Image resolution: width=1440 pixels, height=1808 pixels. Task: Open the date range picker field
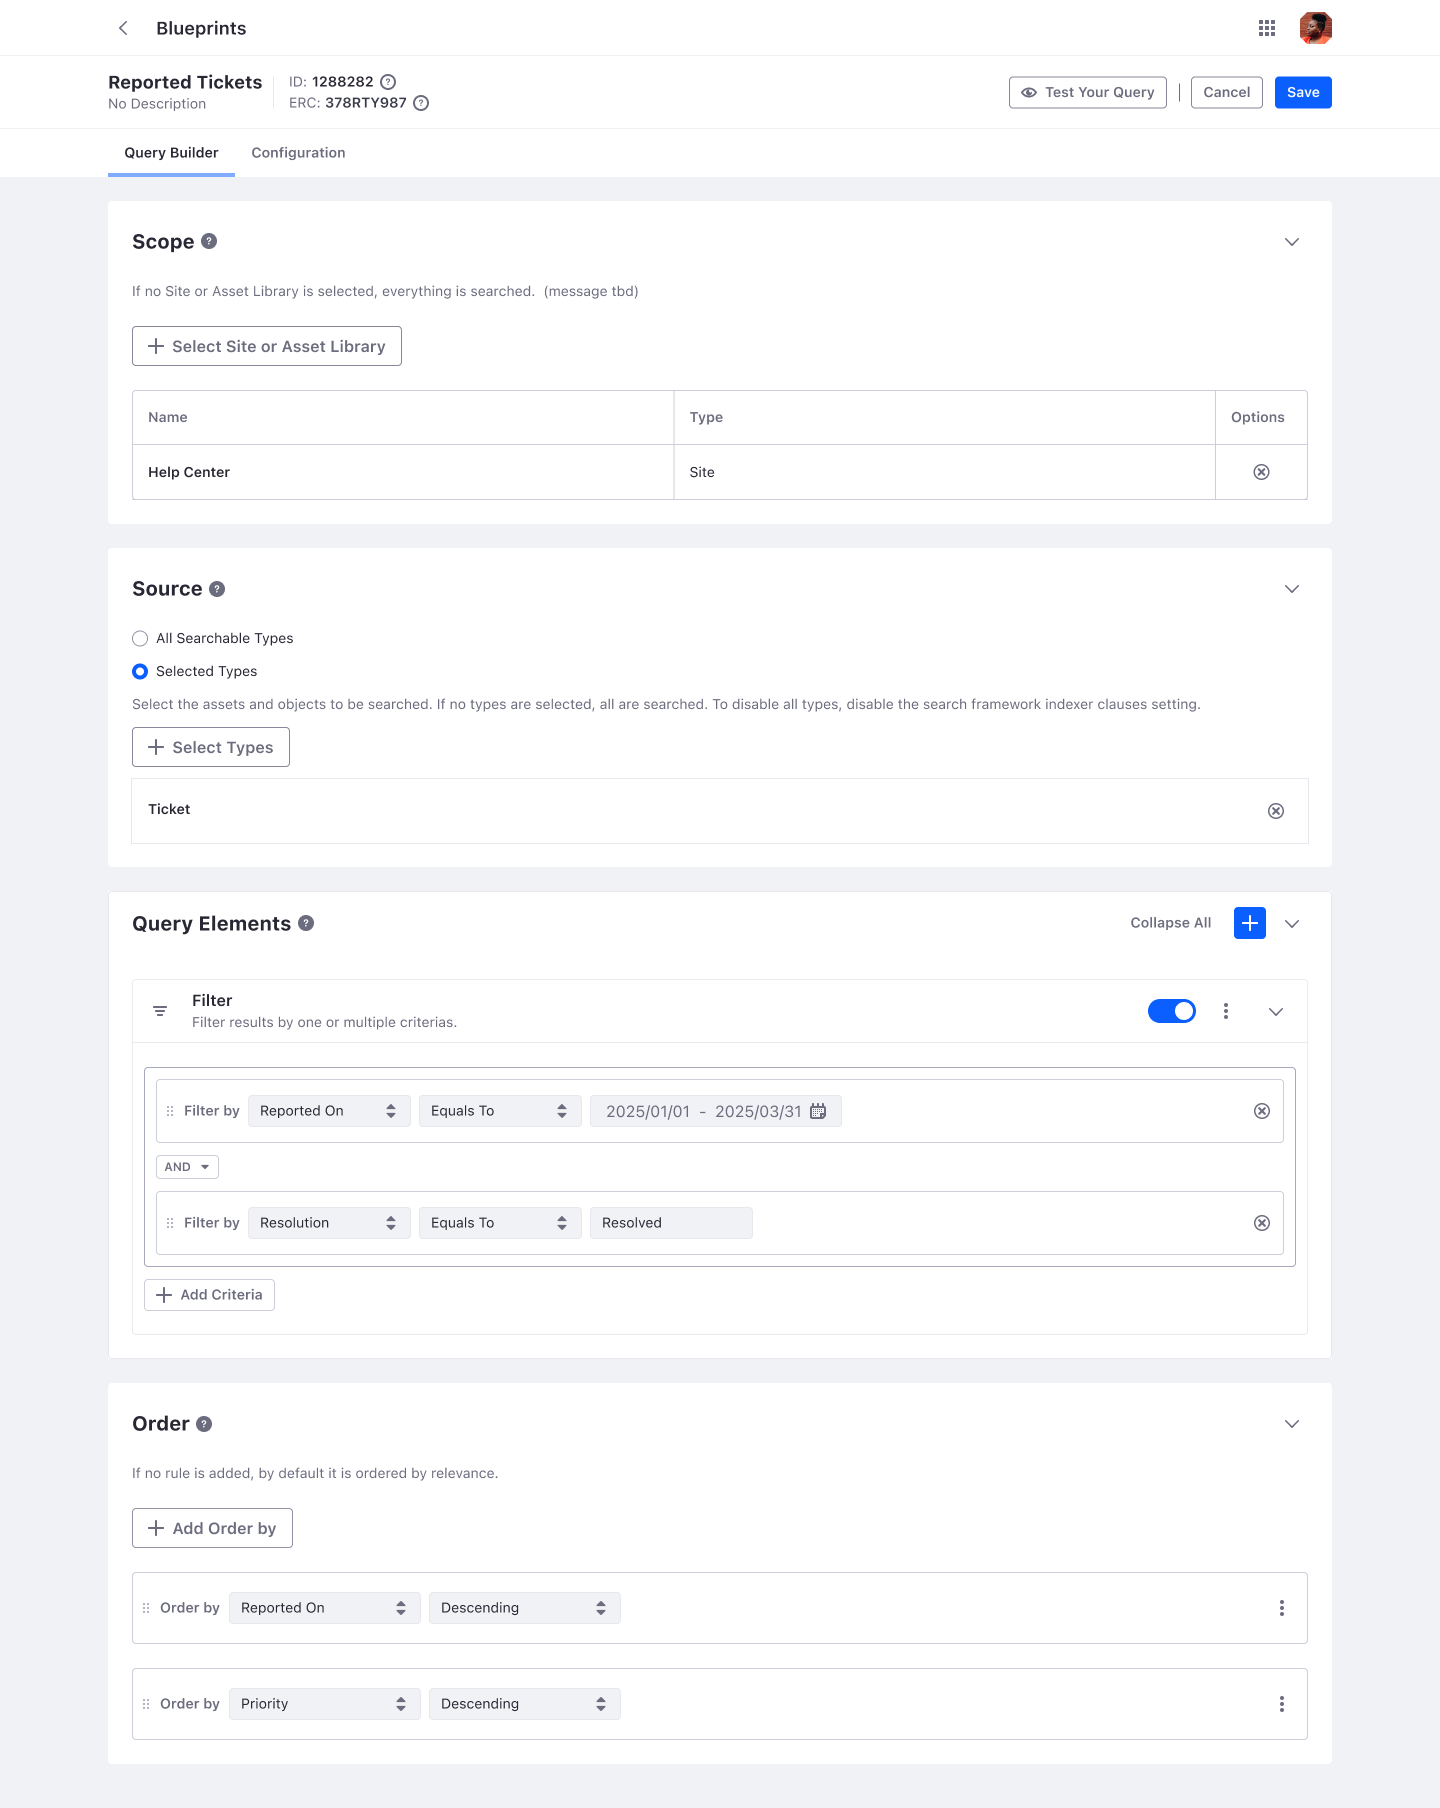[x=715, y=1111]
